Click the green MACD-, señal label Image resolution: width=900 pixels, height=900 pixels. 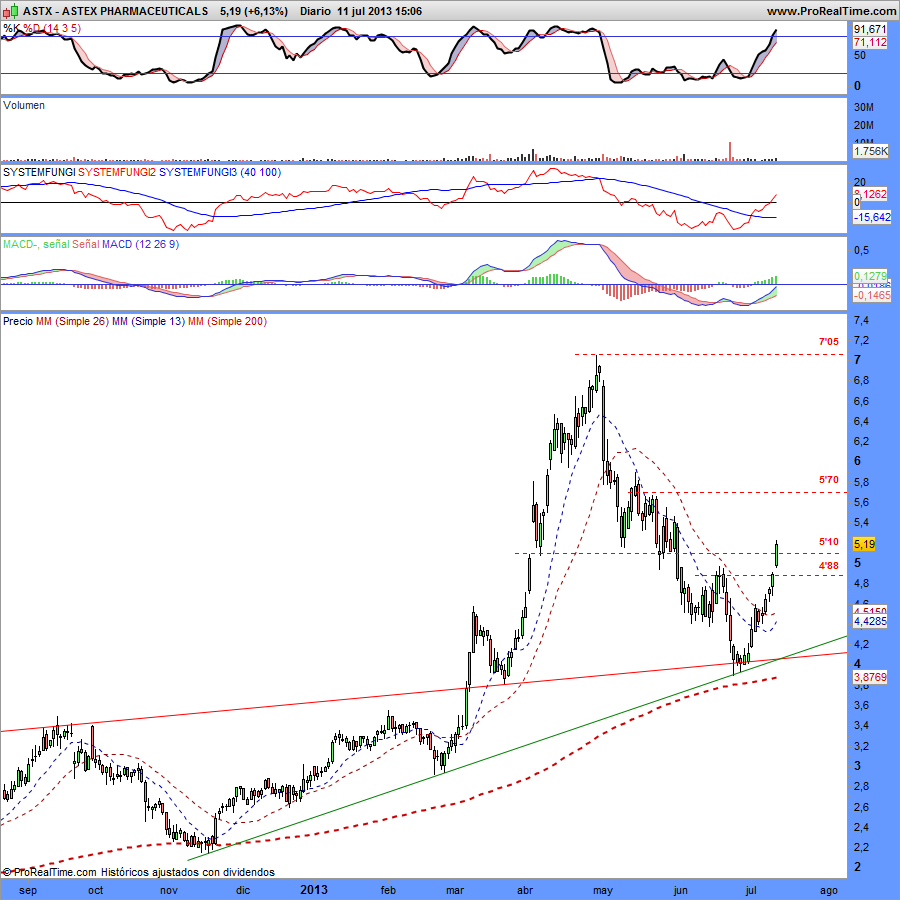pyautogui.click(x=36, y=245)
